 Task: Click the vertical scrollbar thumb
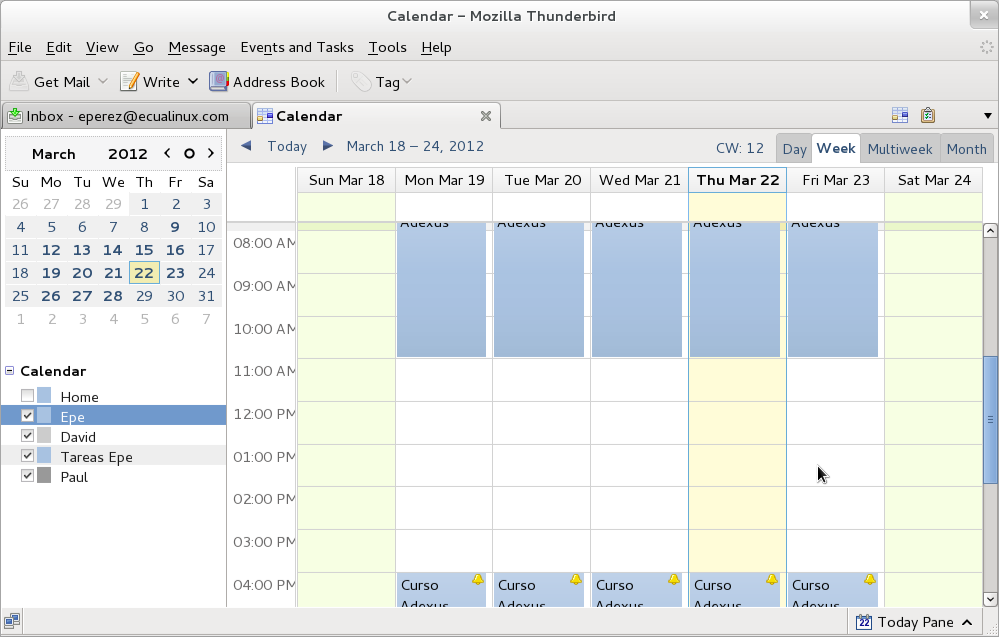(990, 419)
